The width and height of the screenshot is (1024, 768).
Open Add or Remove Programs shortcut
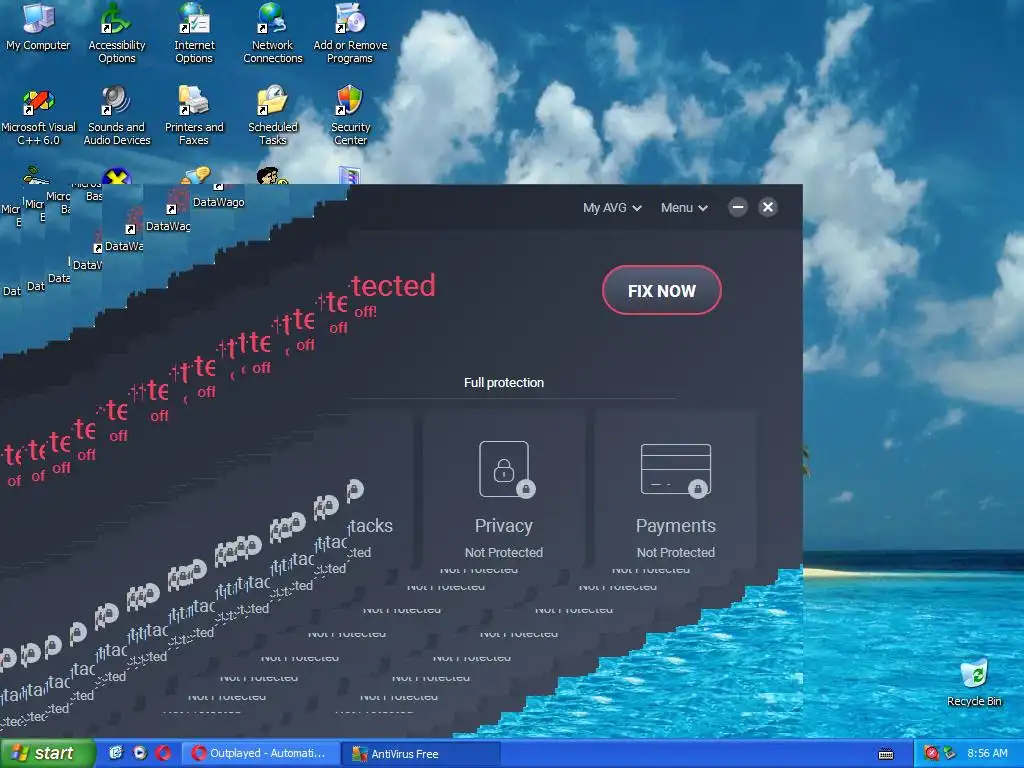click(x=350, y=33)
